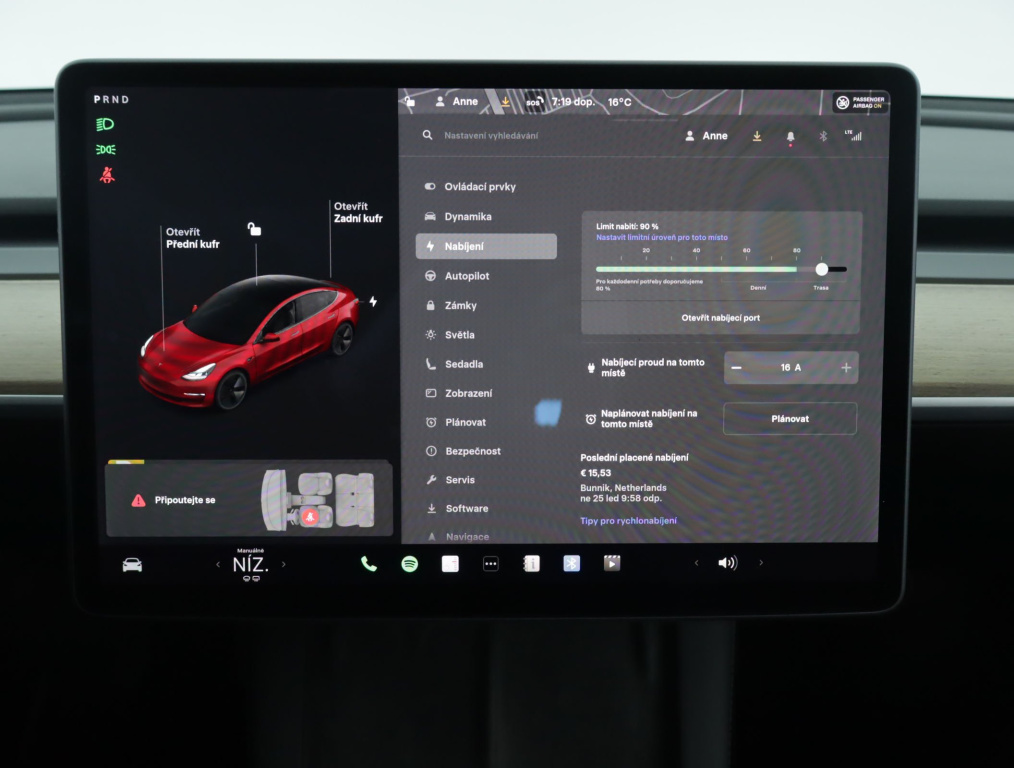Screen dimensions: 1014x768
Task: Open the Autopilot menu
Action: pos(486,276)
